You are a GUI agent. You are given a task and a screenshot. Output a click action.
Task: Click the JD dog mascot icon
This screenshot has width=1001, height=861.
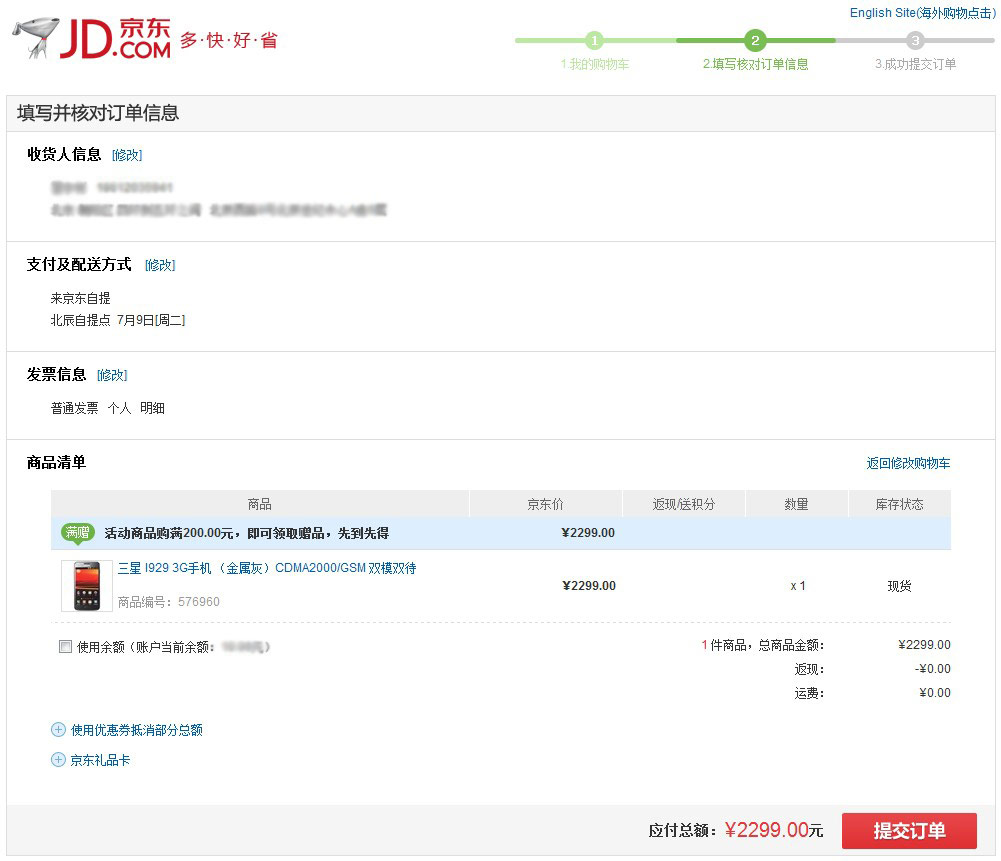36,38
